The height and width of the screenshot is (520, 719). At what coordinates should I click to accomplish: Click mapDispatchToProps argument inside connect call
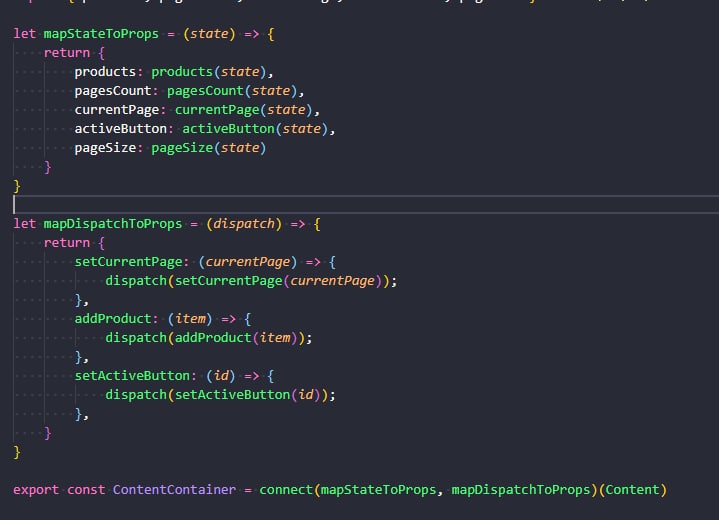[x=520, y=490]
